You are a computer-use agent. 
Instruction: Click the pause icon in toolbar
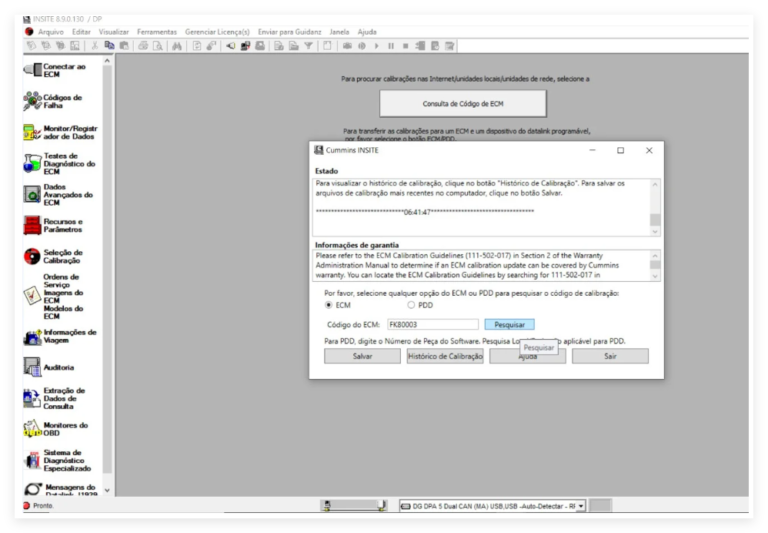391,46
